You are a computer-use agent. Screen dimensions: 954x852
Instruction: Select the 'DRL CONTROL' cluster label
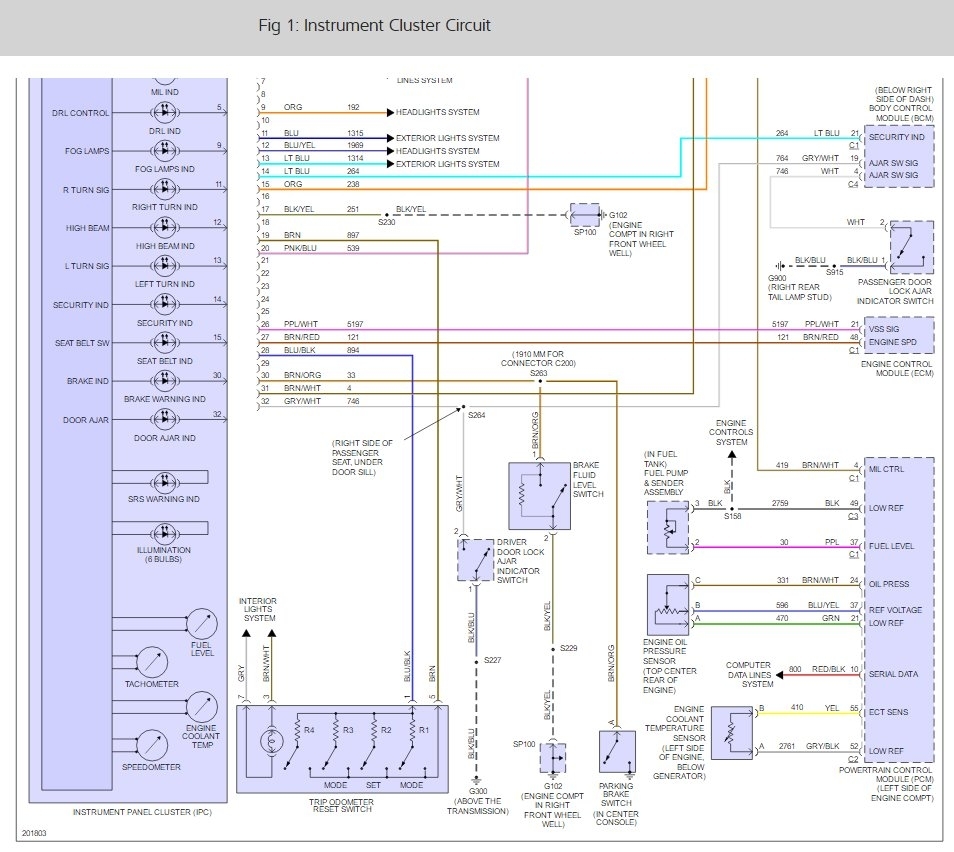coord(81,113)
